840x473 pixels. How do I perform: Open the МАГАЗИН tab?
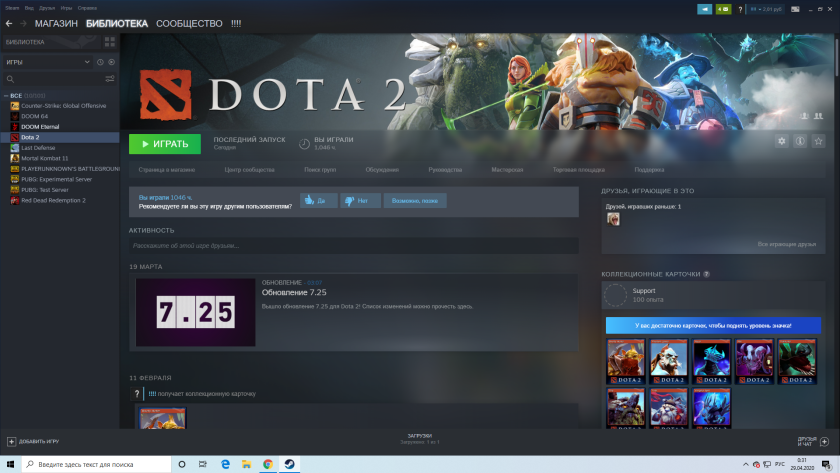[56, 23]
